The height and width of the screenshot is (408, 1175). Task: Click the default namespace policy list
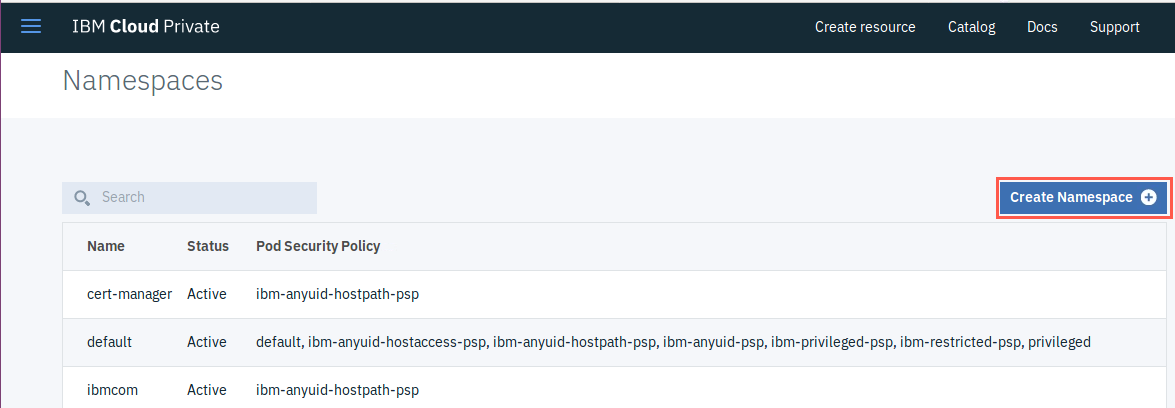click(673, 342)
